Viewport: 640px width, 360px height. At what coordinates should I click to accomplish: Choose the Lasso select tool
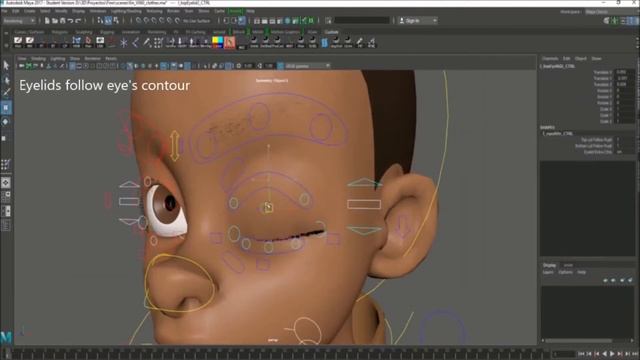coord(6,80)
